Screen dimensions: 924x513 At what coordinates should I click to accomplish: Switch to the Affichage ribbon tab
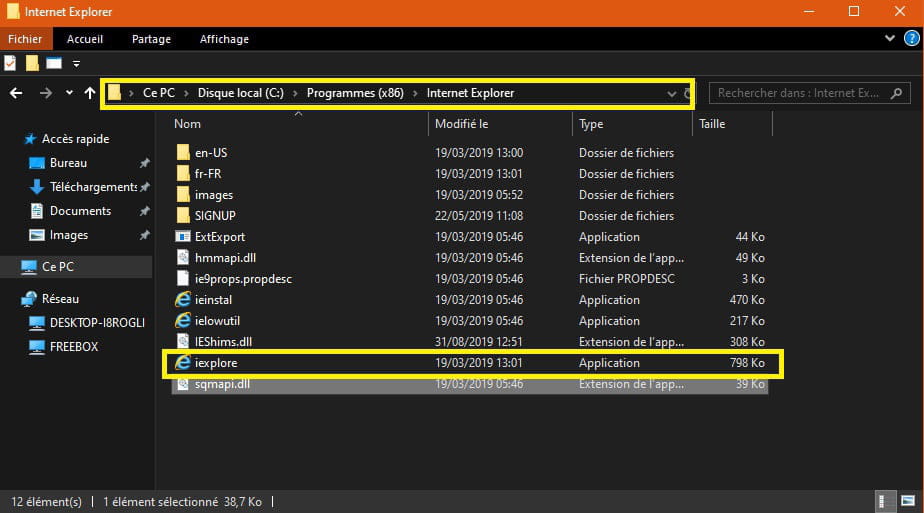tap(224, 39)
